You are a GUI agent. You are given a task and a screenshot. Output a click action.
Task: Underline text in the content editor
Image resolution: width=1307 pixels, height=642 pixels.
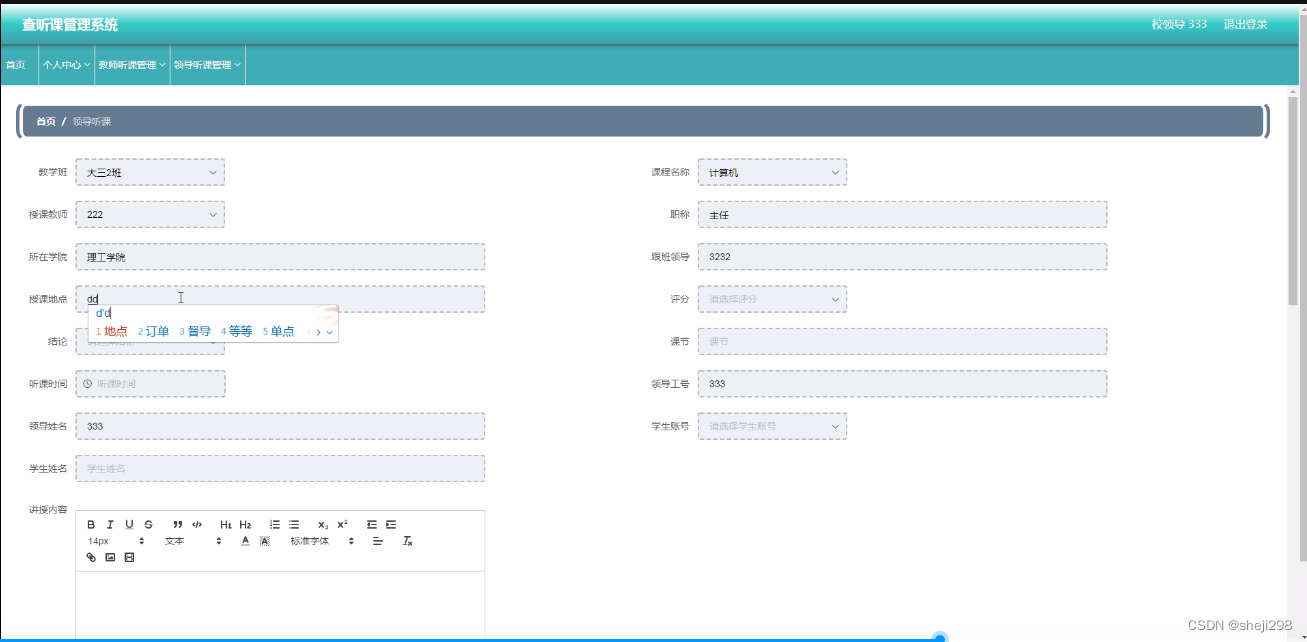(x=129, y=524)
